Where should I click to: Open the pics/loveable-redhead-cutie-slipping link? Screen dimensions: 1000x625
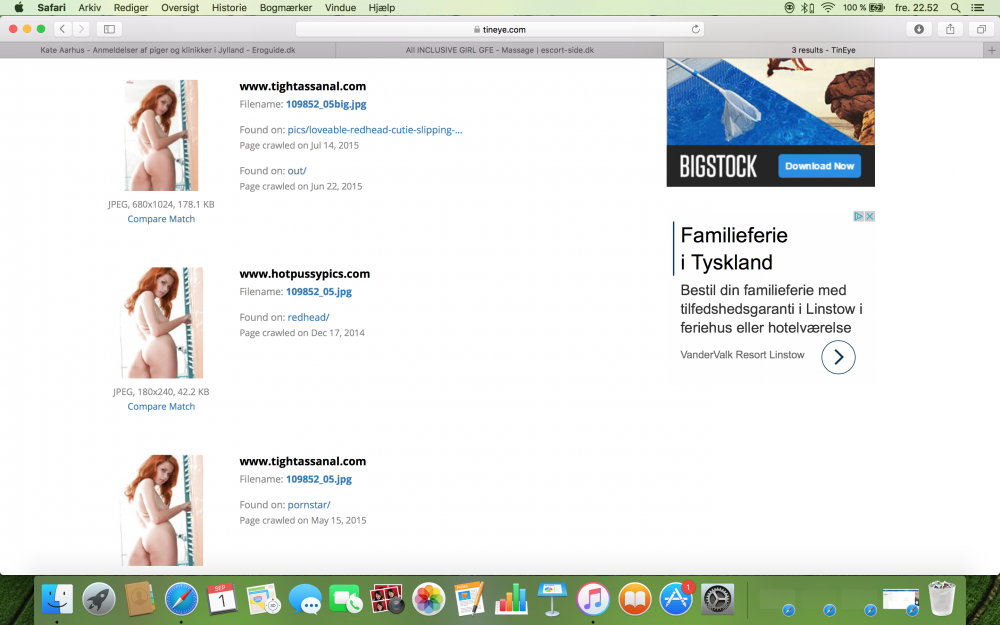[x=375, y=129]
